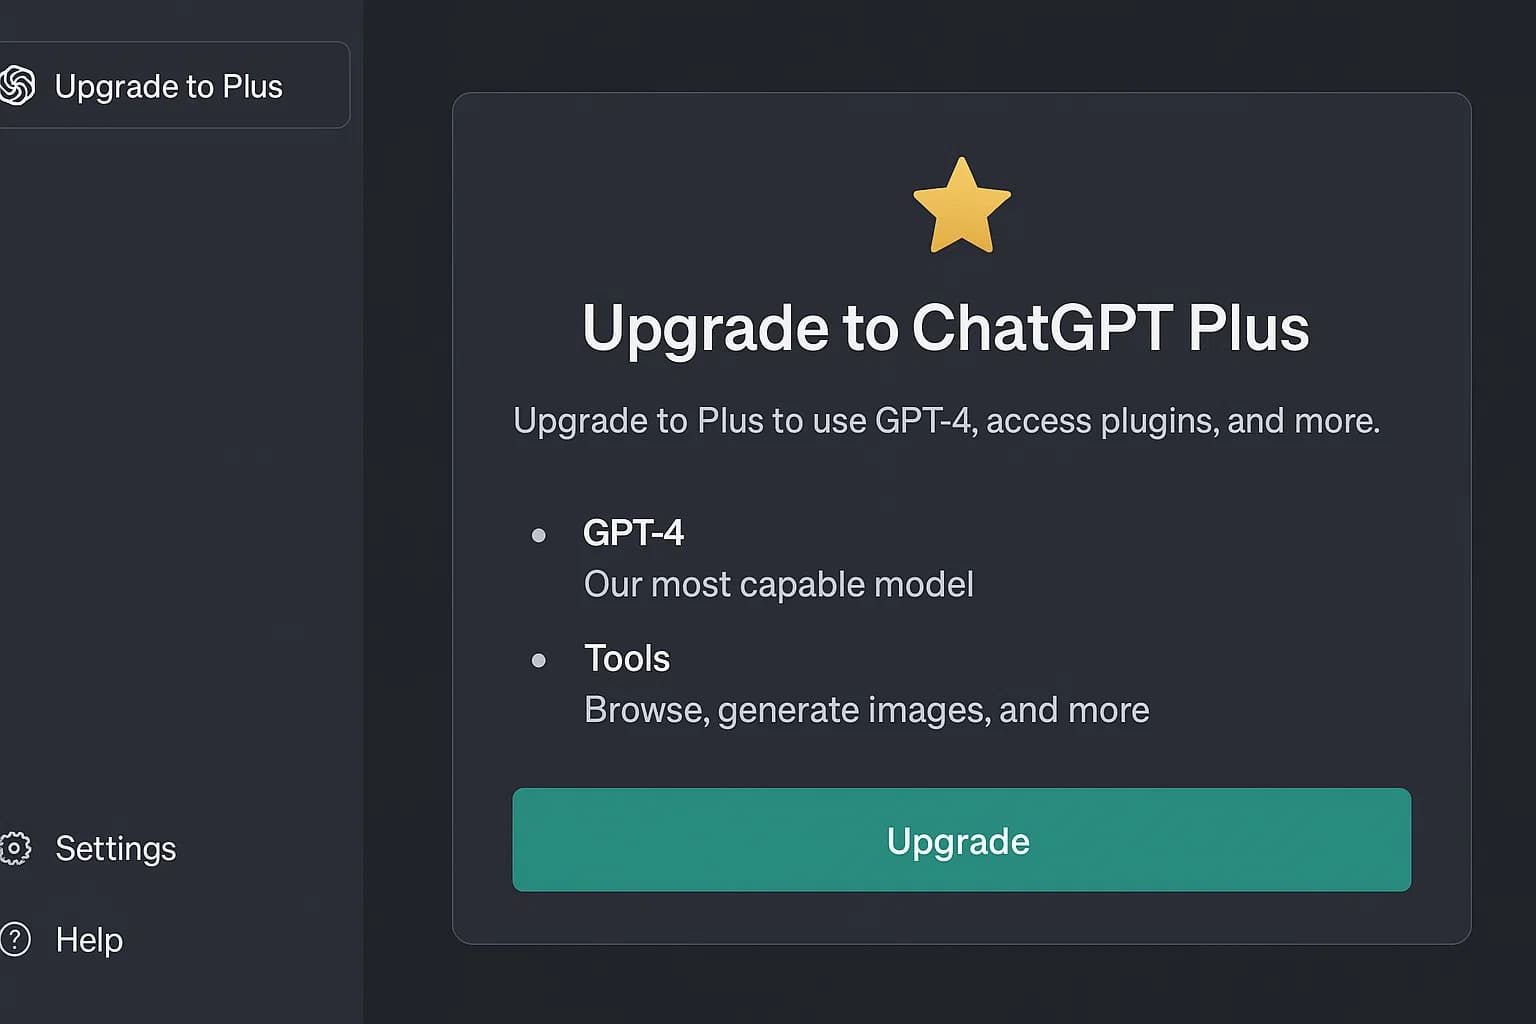
Task: Click the bullet point next to GPT-4
Action: coord(539,535)
